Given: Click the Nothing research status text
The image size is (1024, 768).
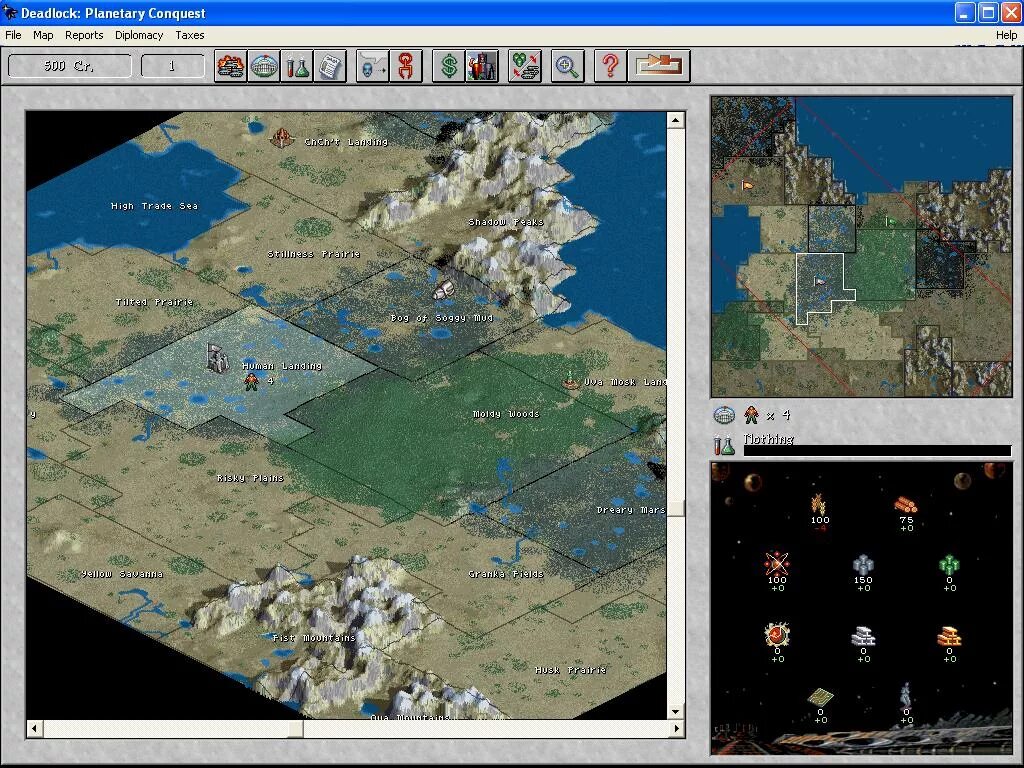Looking at the screenshot, I should 769,439.
